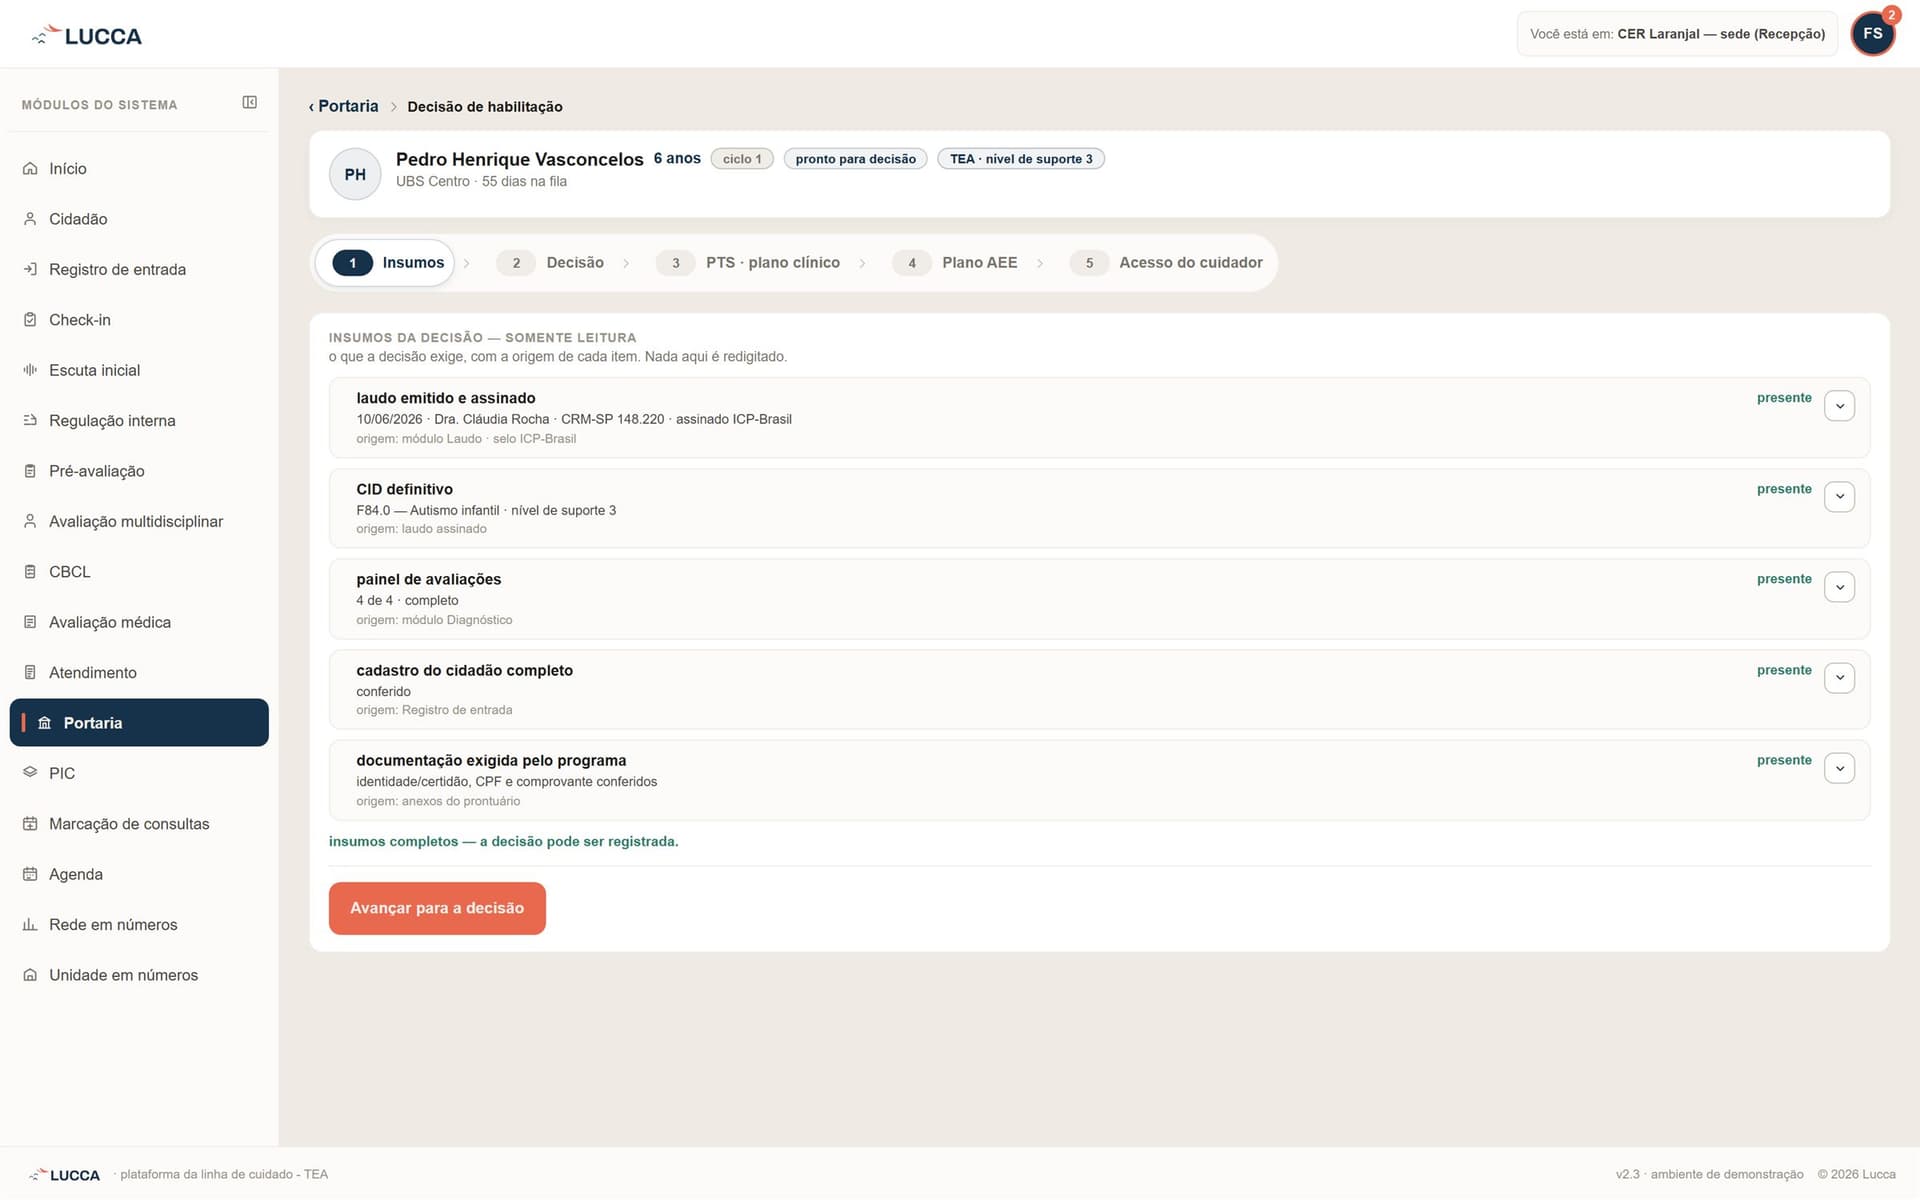The height and width of the screenshot is (1200, 1920).
Task: Click the LUCCA logo in the header
Action: click(x=87, y=36)
